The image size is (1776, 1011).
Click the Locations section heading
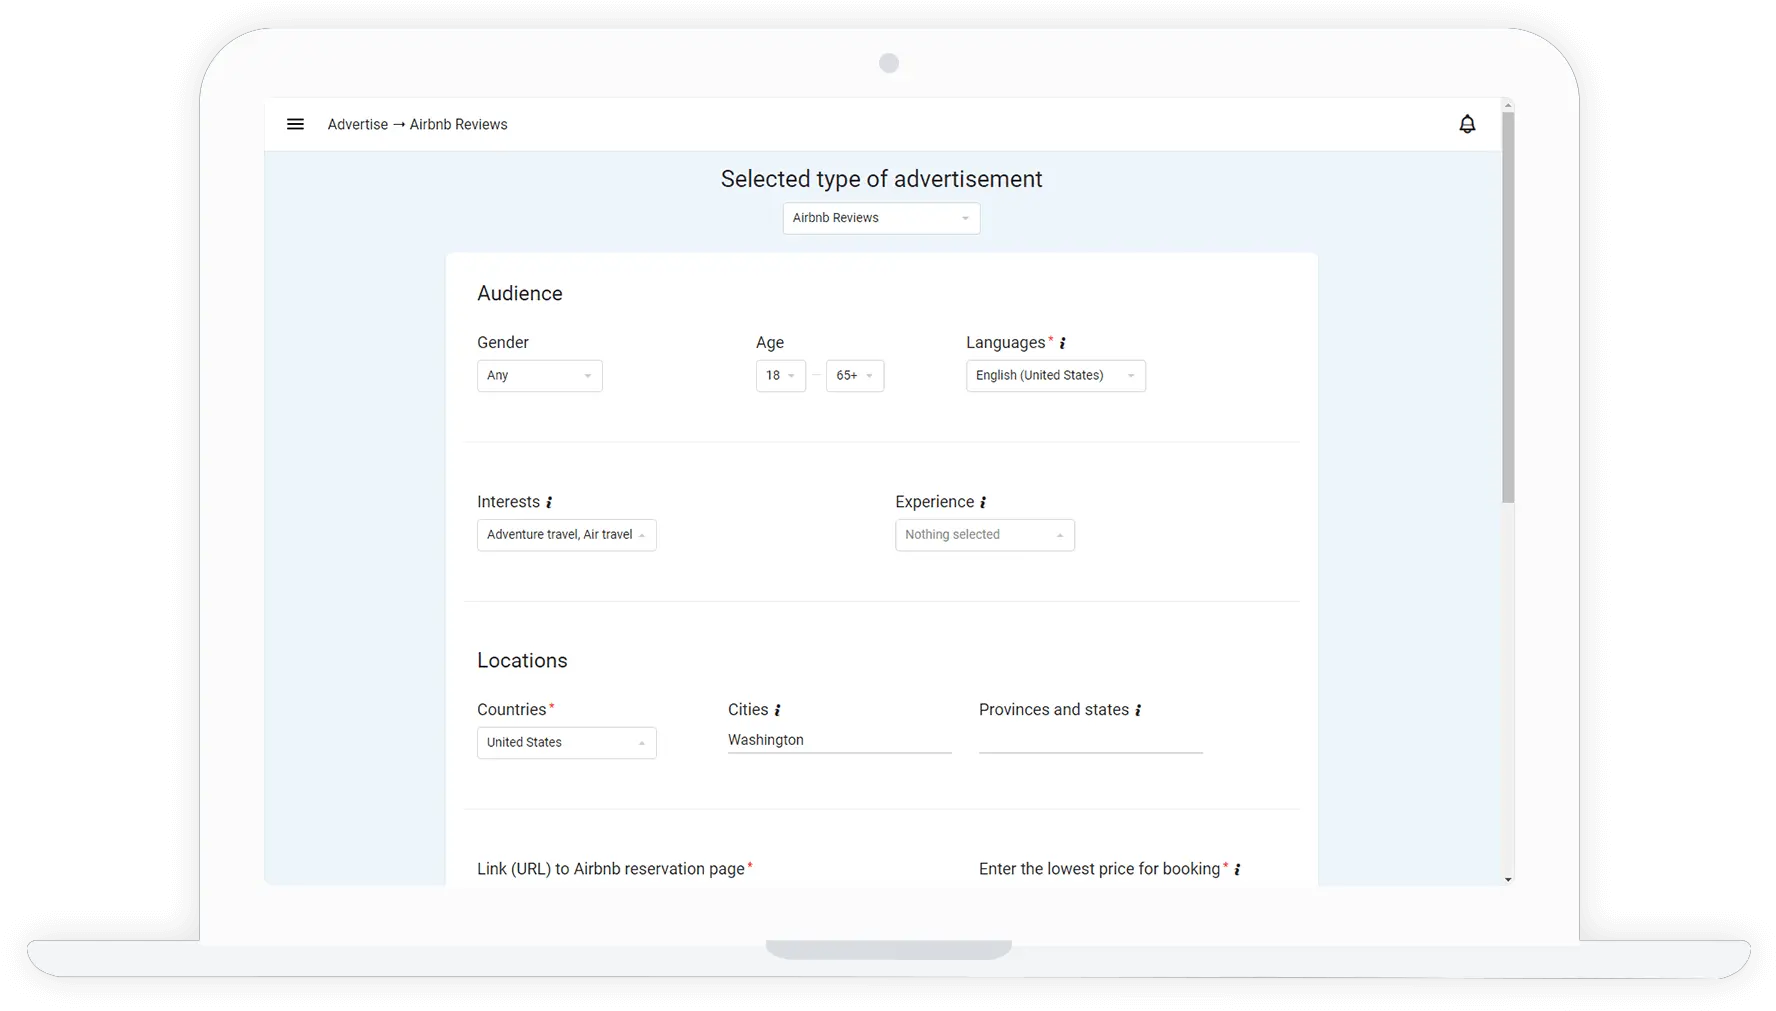(x=522, y=661)
